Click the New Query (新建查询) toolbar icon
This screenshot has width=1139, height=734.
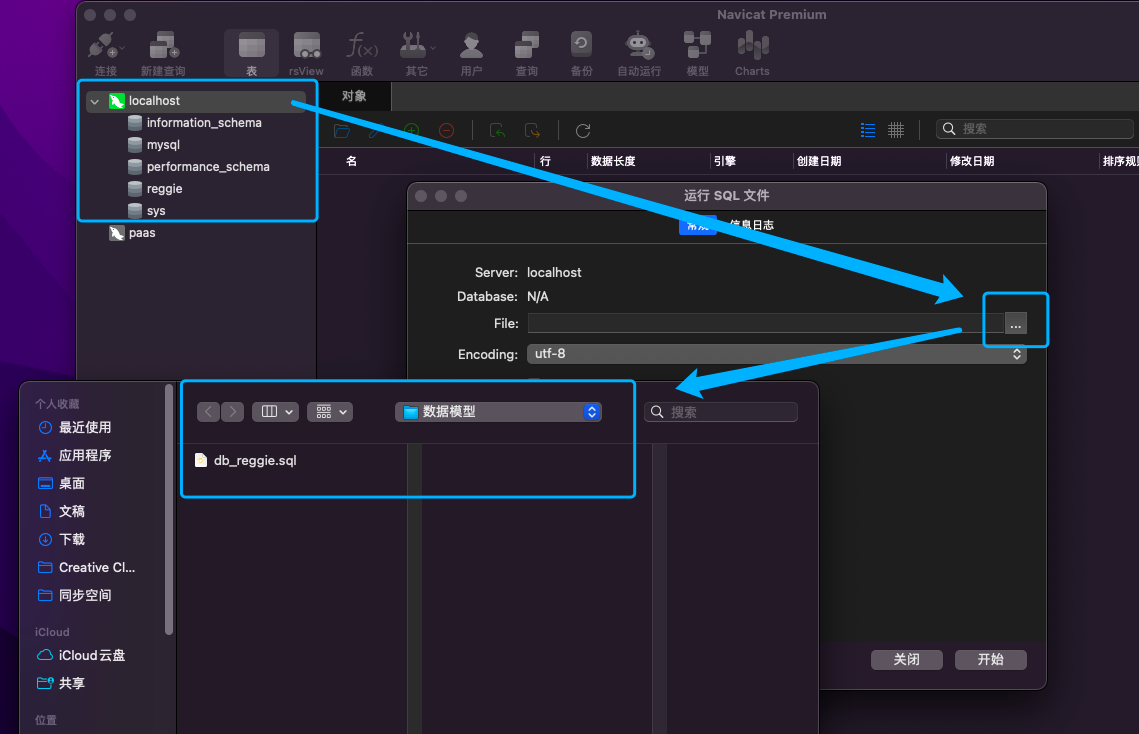click(x=163, y=53)
